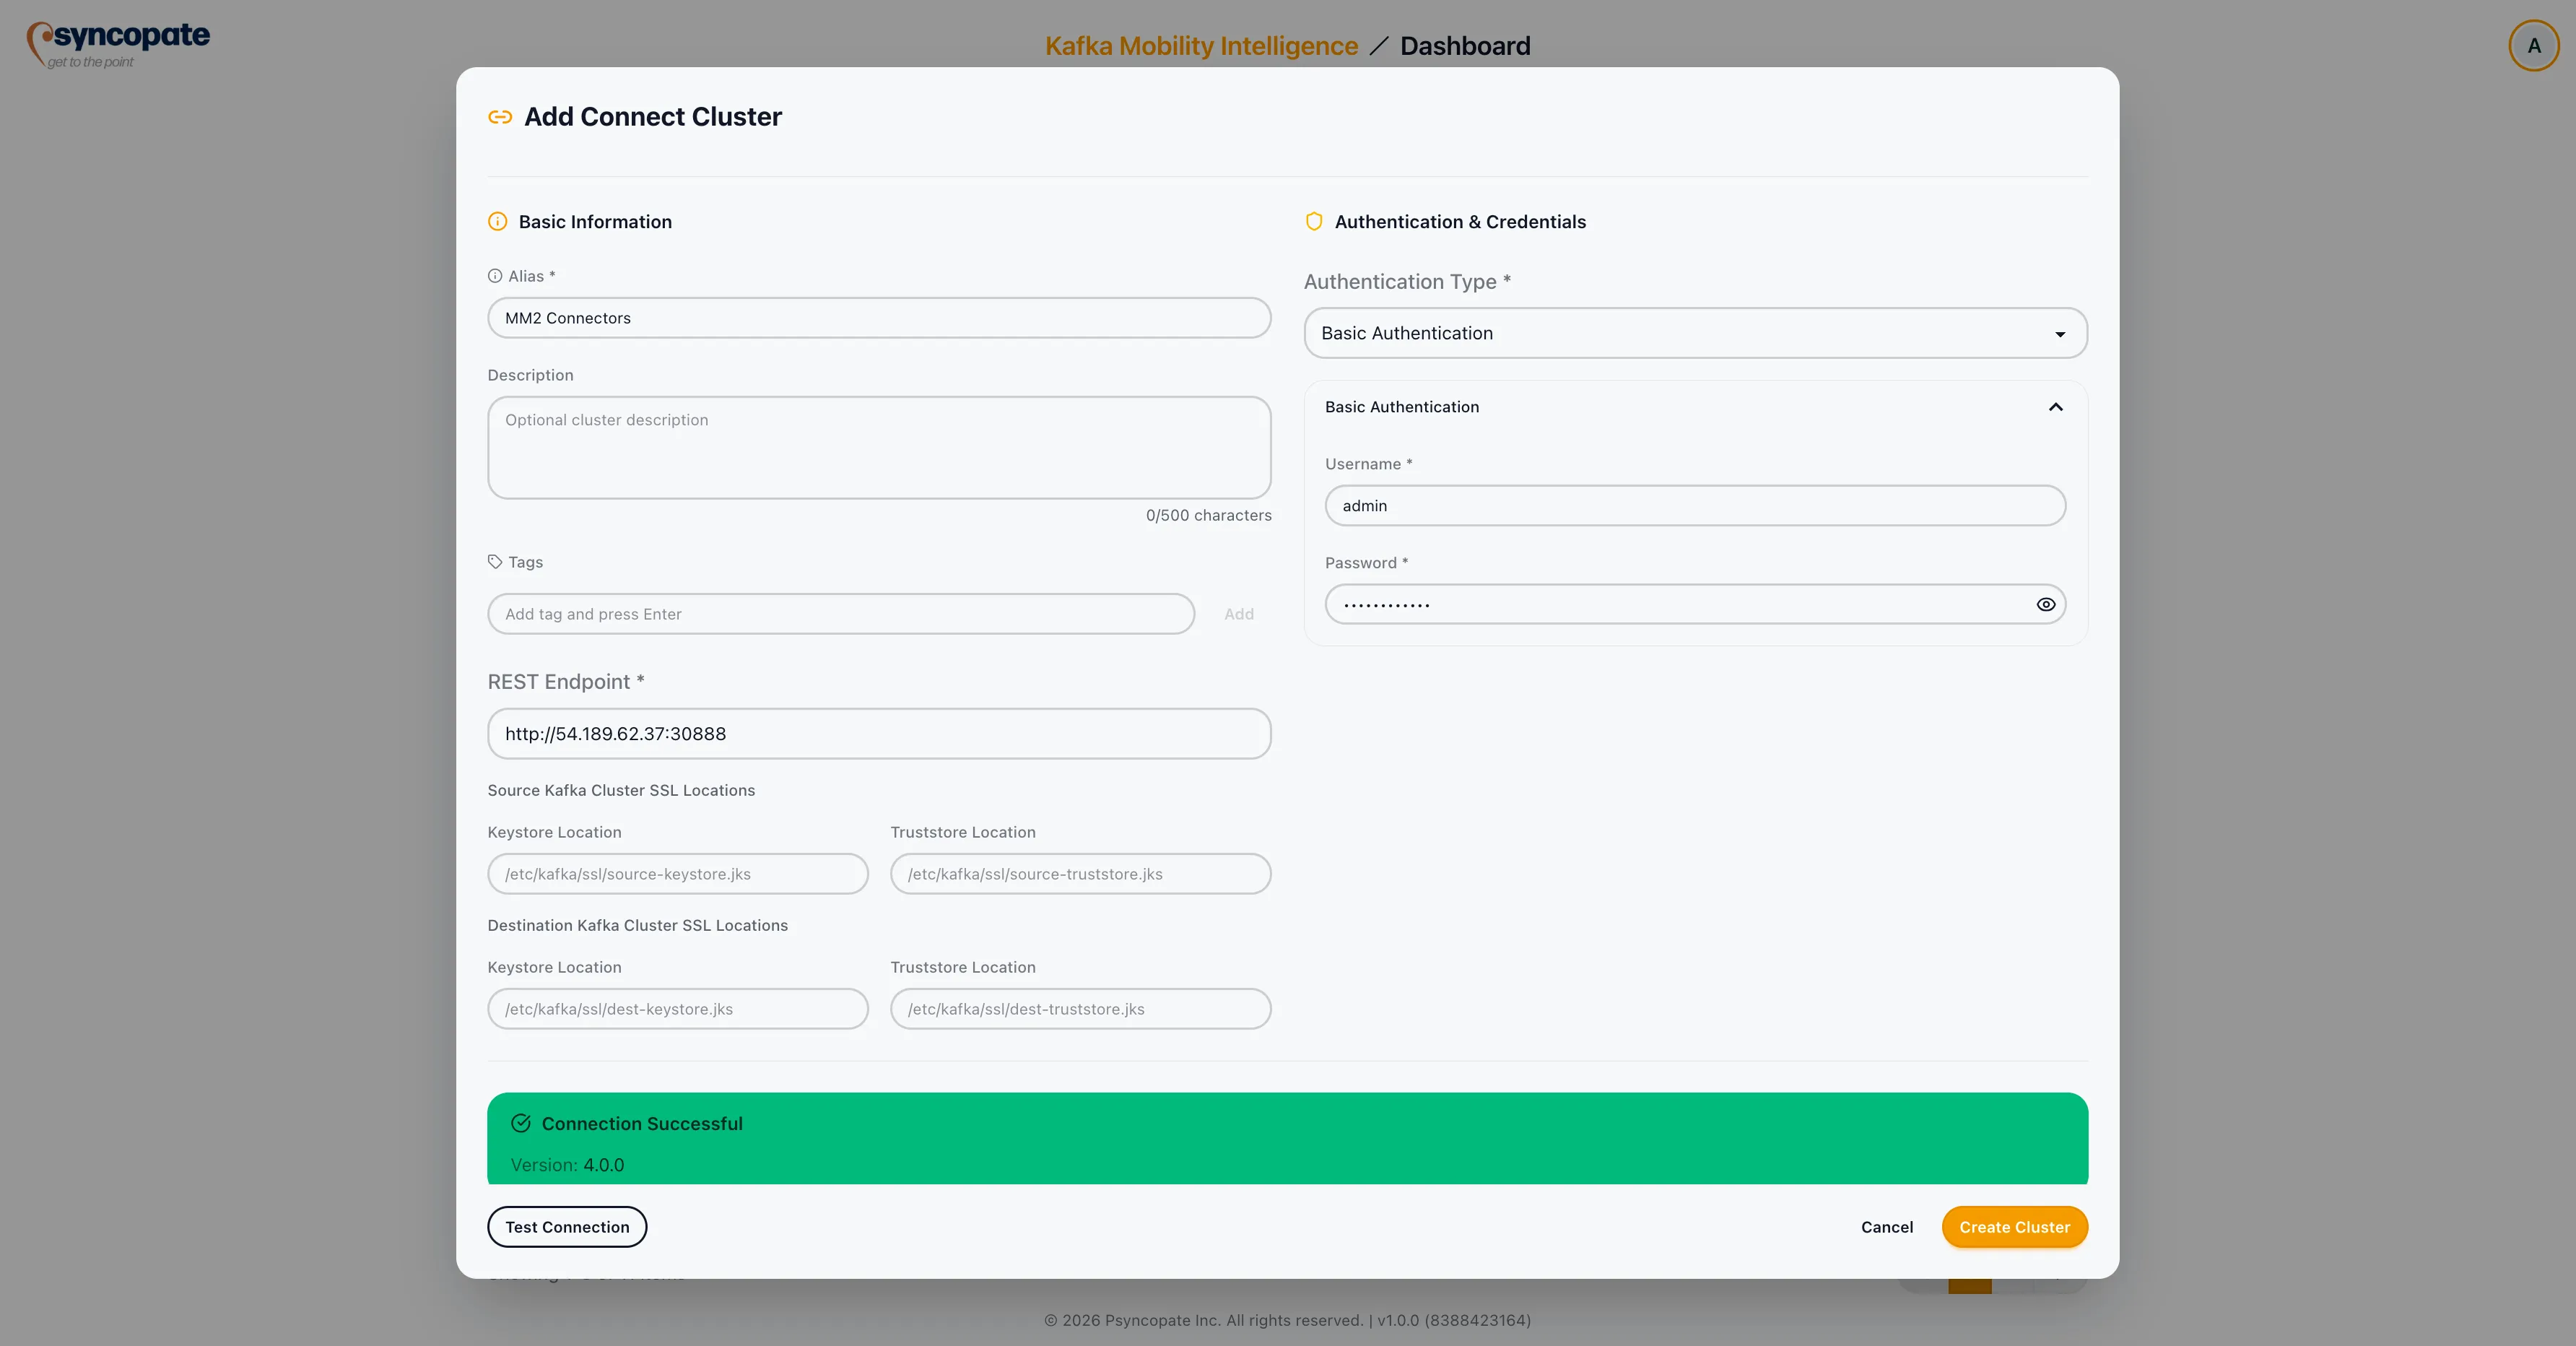Image resolution: width=2576 pixels, height=1346 pixels.
Task: Click the optional cluster description textarea
Action: [x=879, y=448]
